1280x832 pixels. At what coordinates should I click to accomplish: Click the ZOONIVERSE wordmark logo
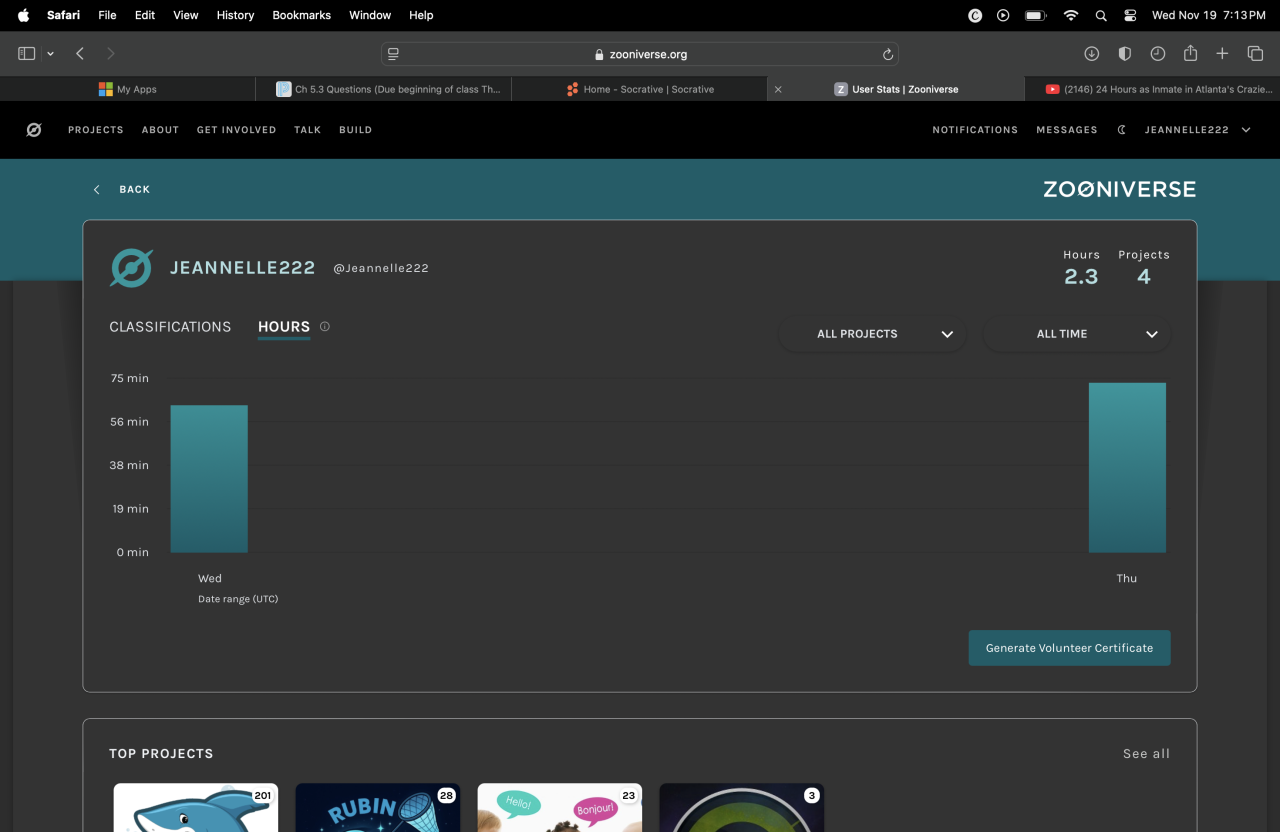[1119, 189]
